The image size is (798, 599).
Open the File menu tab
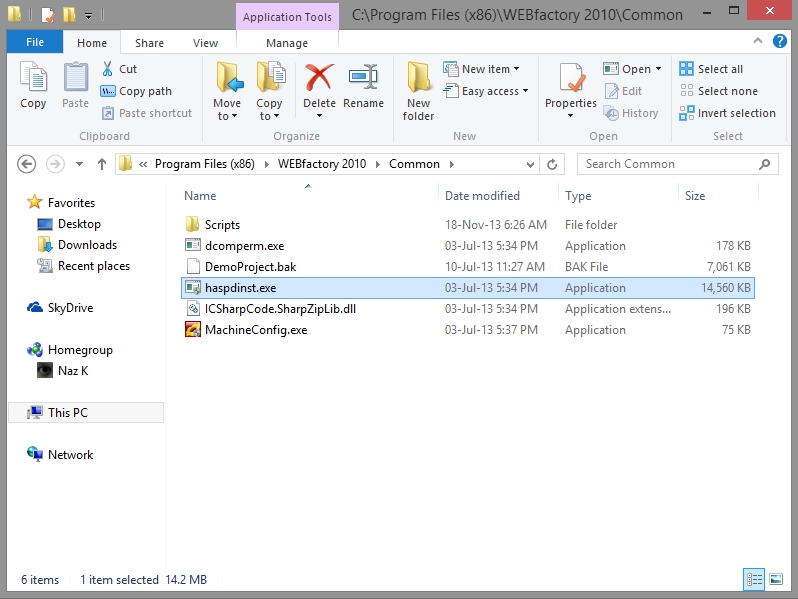[x=35, y=42]
